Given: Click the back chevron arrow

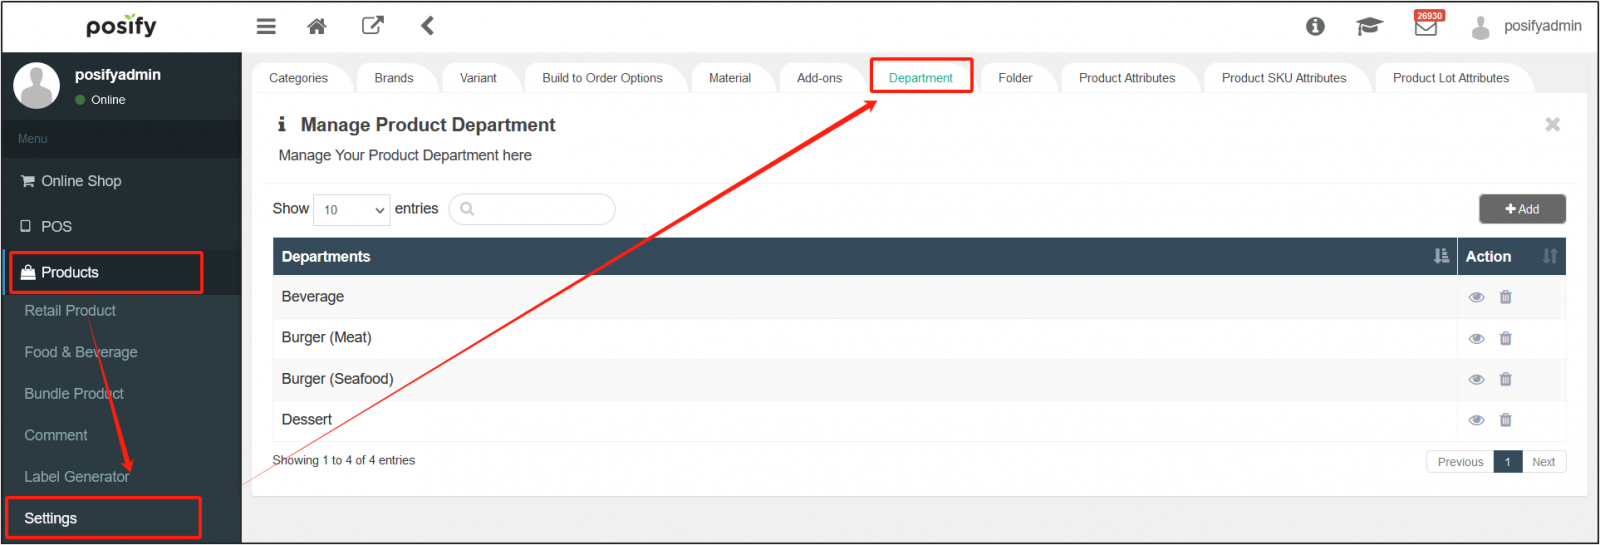Looking at the screenshot, I should [x=427, y=26].
